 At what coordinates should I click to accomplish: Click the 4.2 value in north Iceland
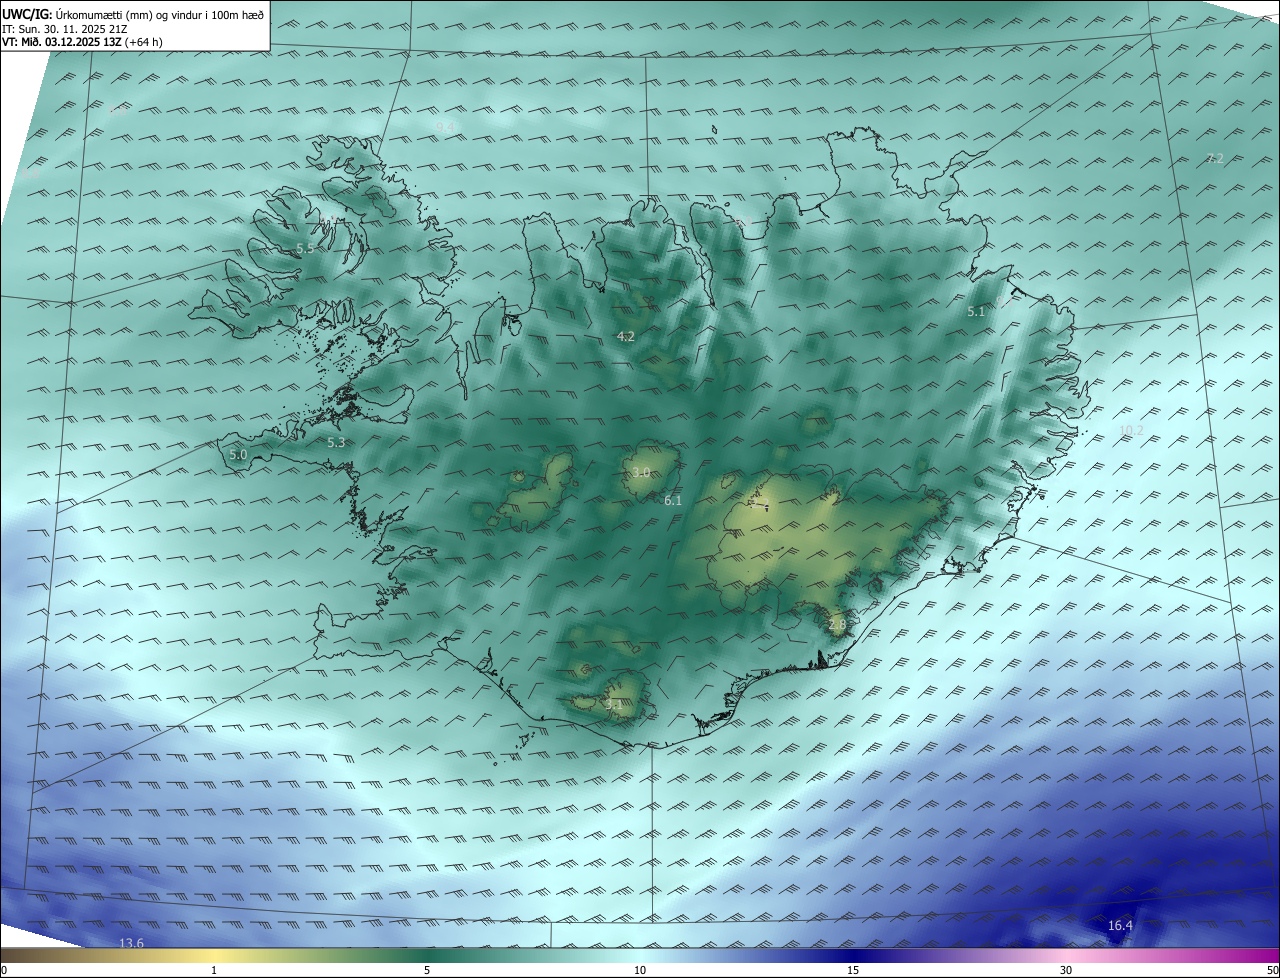point(626,337)
